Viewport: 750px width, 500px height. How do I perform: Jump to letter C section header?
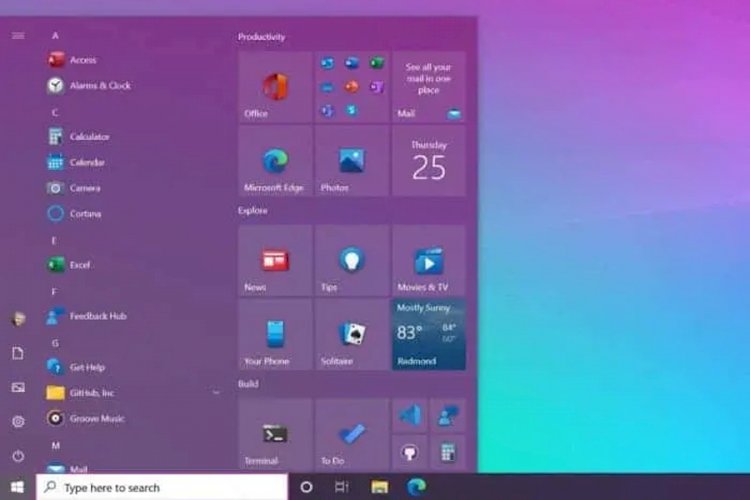click(55, 112)
